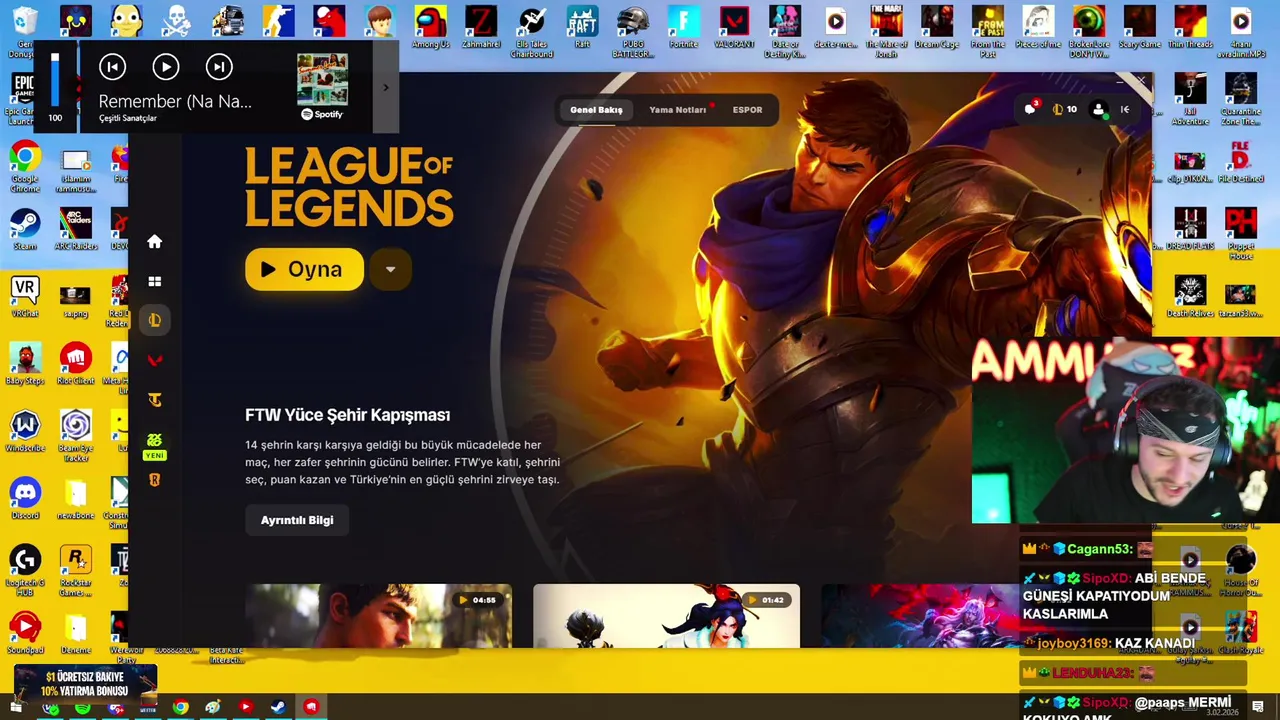Select the FTW Yüce Şehir Kapışması heading
Viewport: 1280px width, 720px height.
point(347,415)
